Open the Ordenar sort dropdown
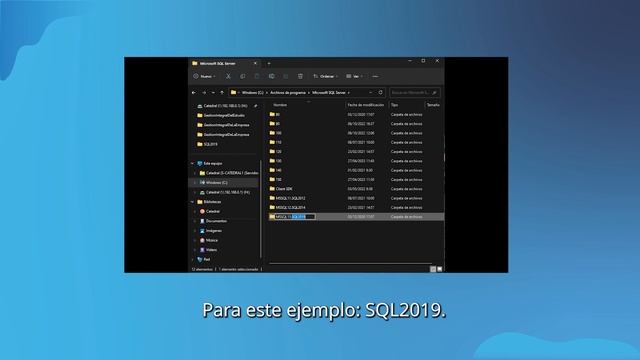 (326, 76)
